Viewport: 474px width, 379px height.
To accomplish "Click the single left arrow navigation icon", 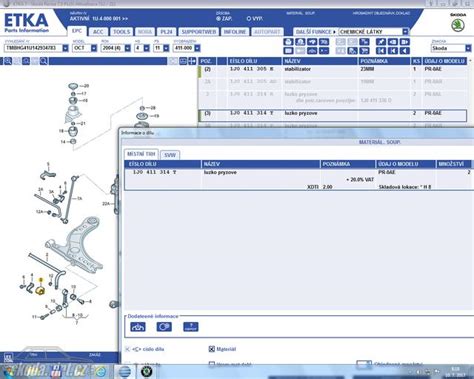I will pyautogui.click(x=404, y=51).
